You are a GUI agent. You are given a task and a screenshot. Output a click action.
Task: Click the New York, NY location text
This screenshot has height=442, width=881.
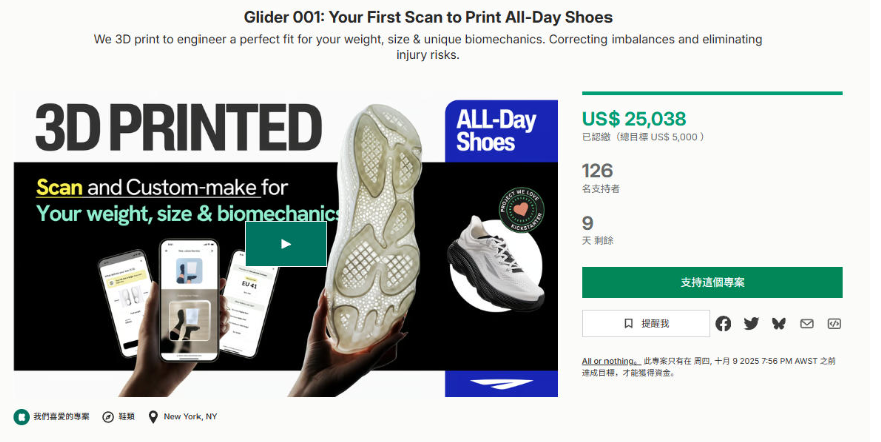190,417
